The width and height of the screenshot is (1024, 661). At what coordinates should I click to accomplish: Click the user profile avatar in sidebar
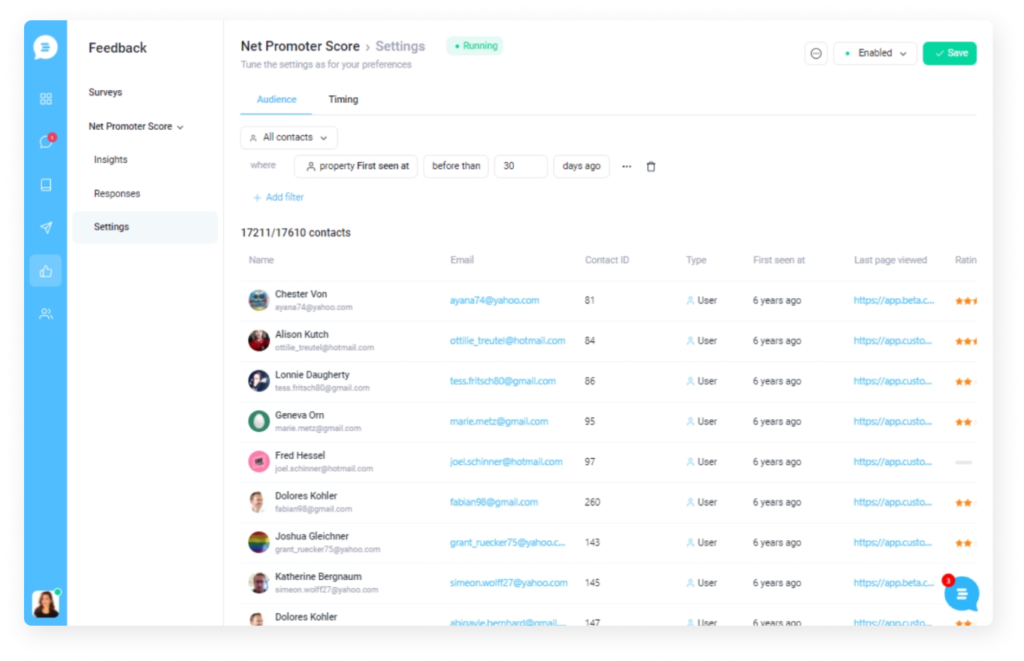click(46, 604)
